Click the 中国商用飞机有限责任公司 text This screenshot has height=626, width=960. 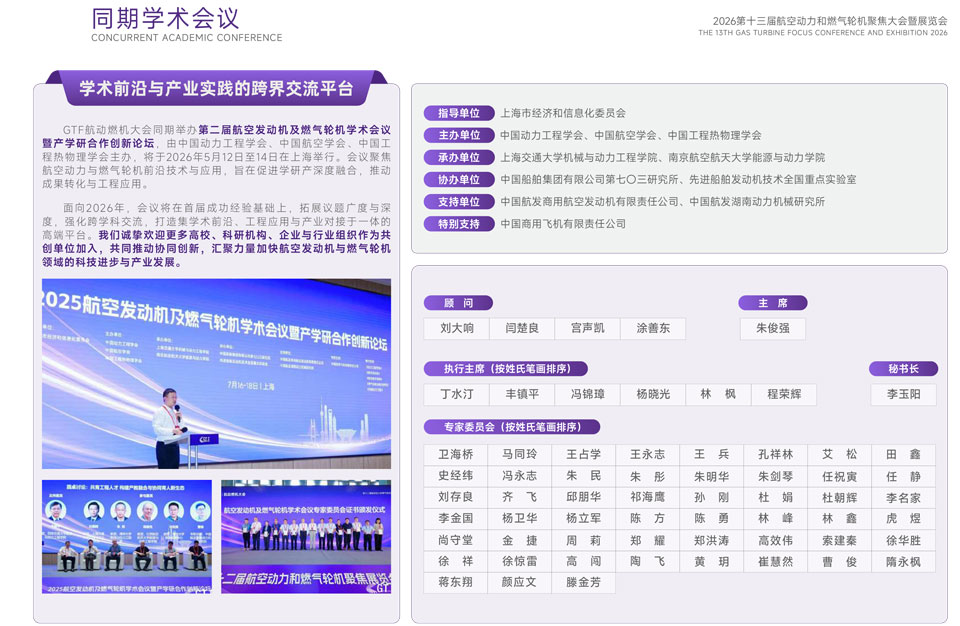563,224
